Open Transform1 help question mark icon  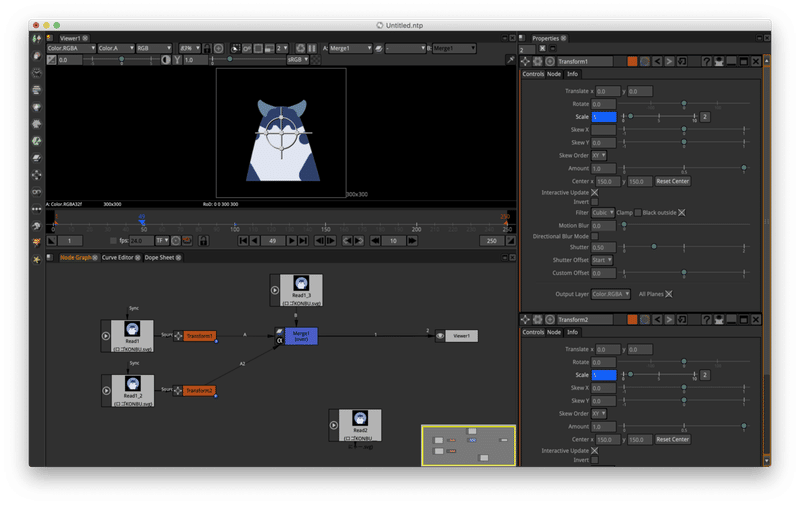706,61
